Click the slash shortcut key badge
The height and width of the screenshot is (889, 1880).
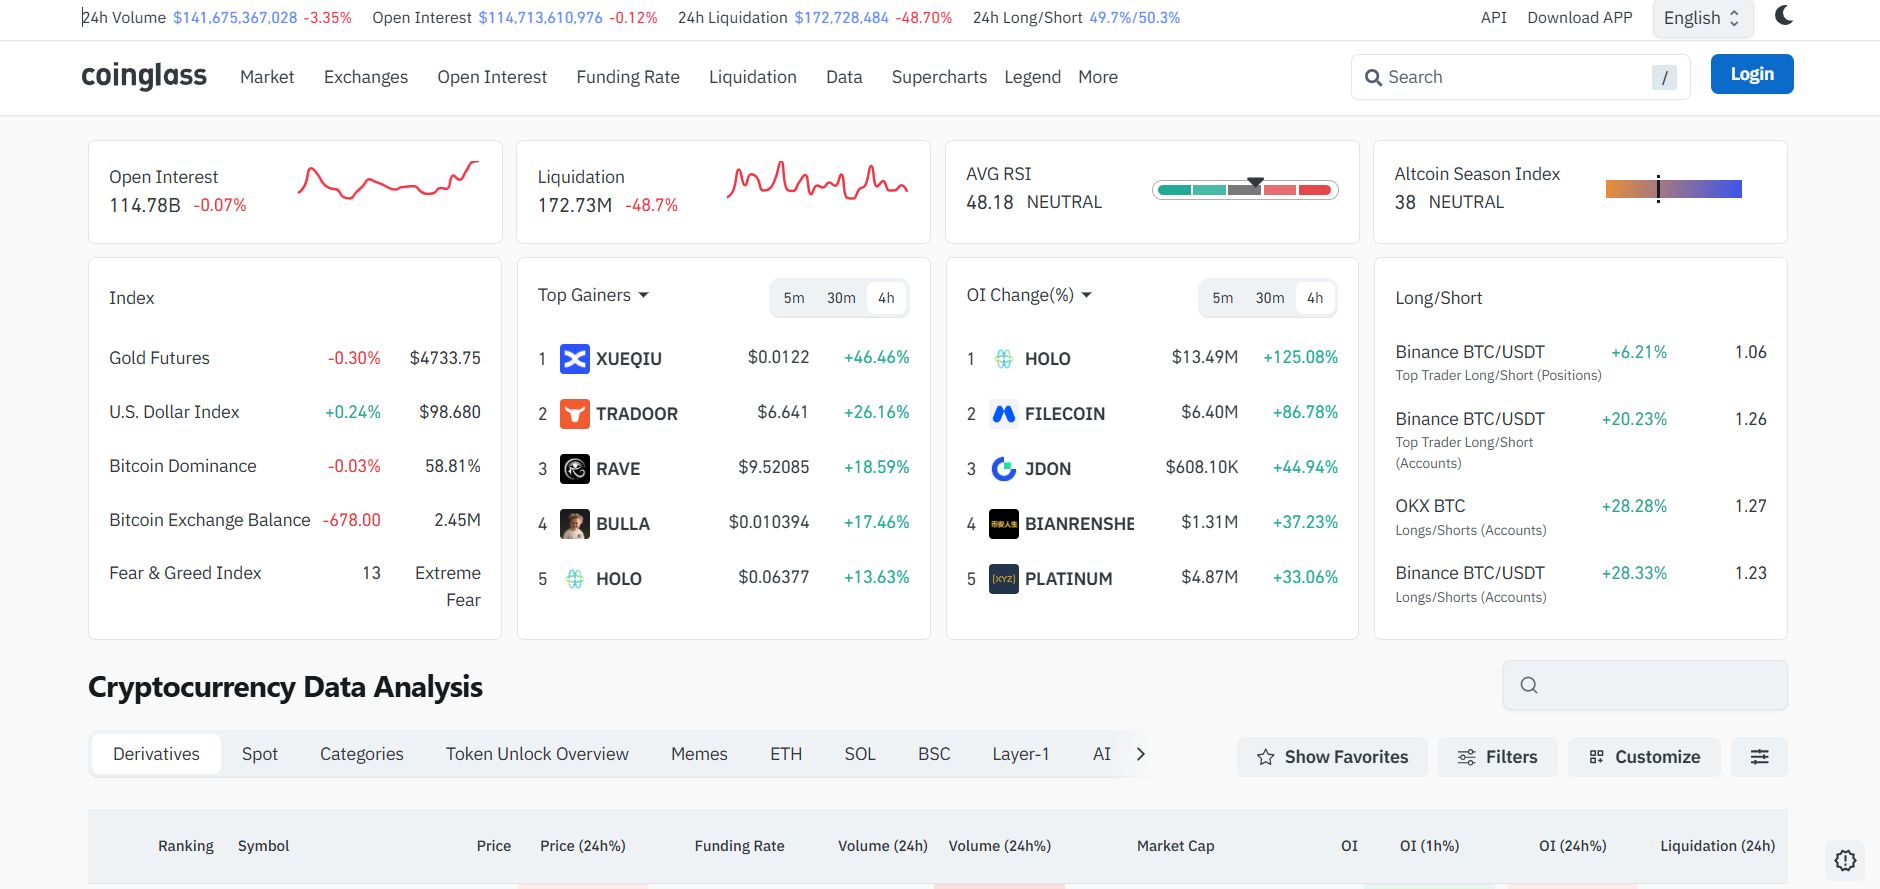[1664, 77]
